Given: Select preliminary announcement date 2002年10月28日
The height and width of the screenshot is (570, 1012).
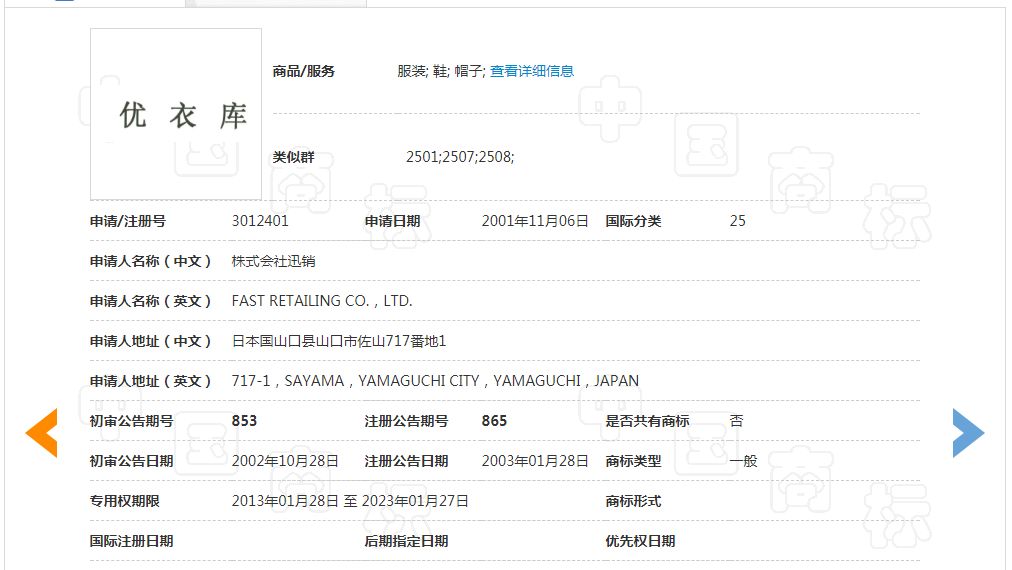Looking at the screenshot, I should tap(285, 461).
